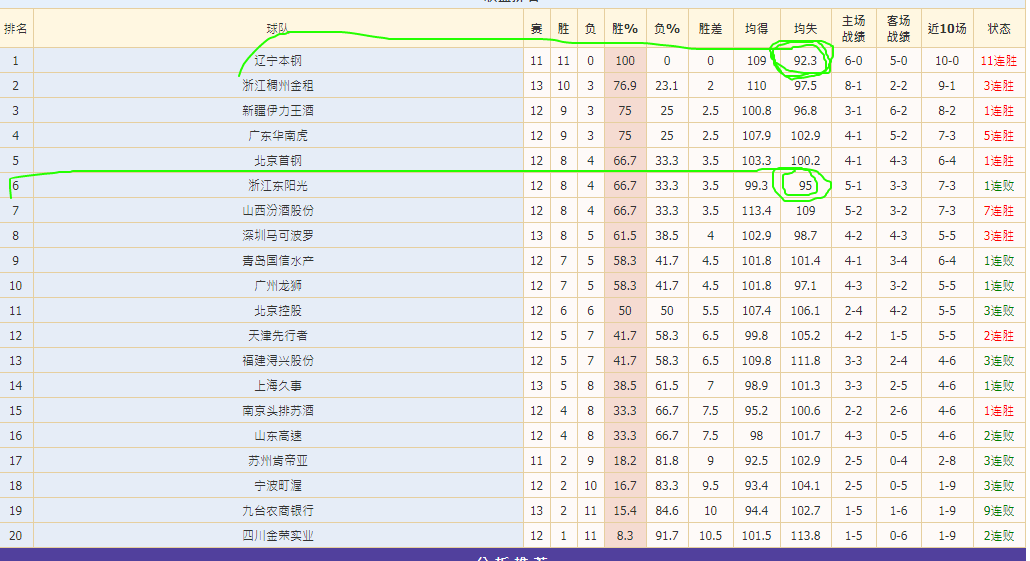This screenshot has width=1030, height=561.
Task: Click the 6-2 away record cell
Action: click(898, 110)
